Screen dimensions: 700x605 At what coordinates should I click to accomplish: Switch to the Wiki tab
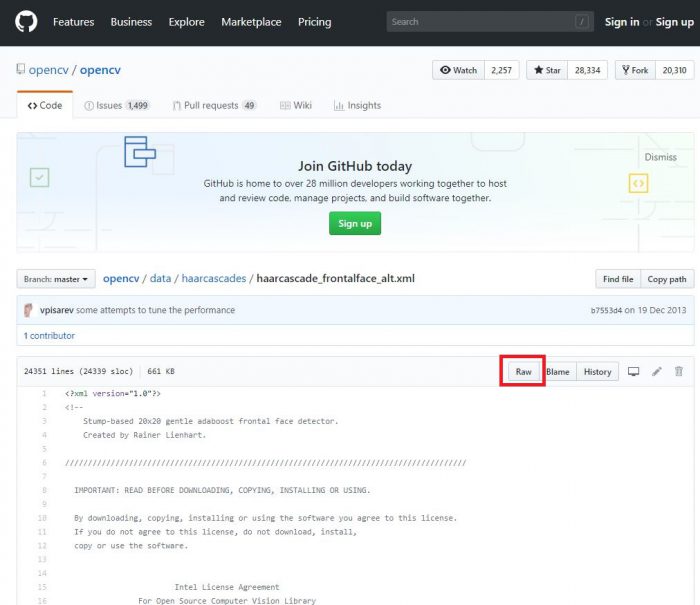pyautogui.click(x=296, y=105)
